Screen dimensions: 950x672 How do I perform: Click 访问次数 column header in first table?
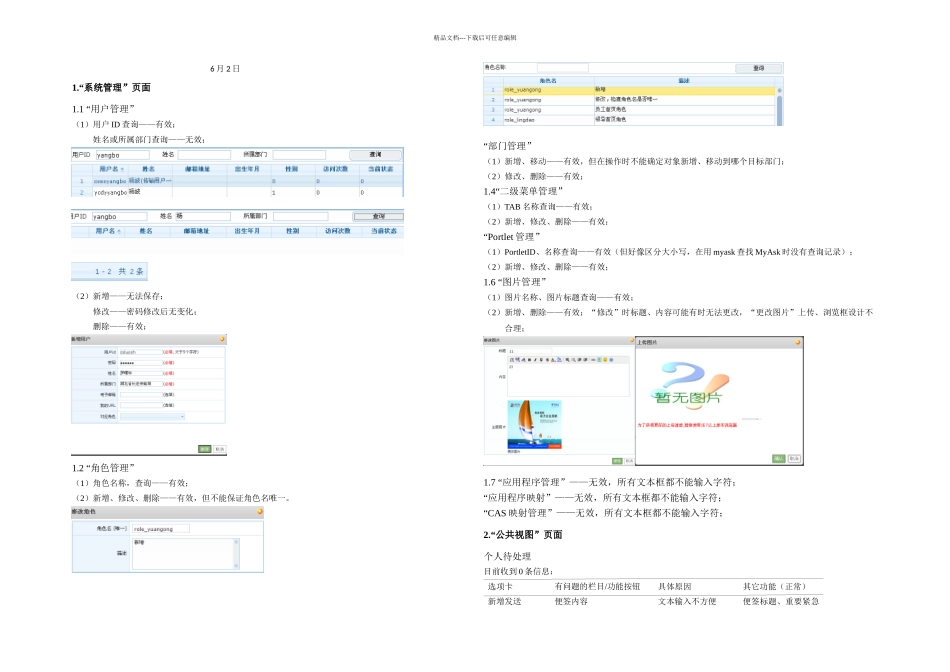click(x=335, y=169)
